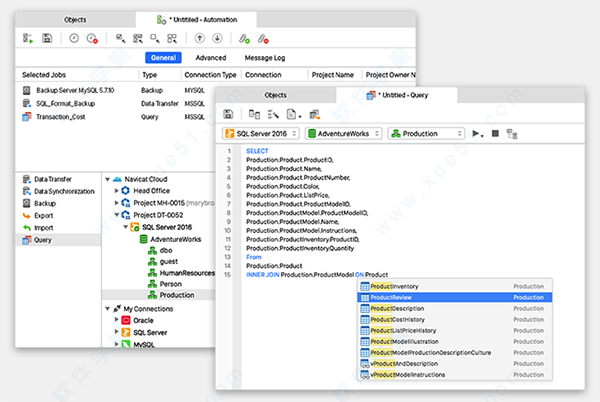
Task: Select Backup job type in sidebar
Action: click(x=39, y=203)
